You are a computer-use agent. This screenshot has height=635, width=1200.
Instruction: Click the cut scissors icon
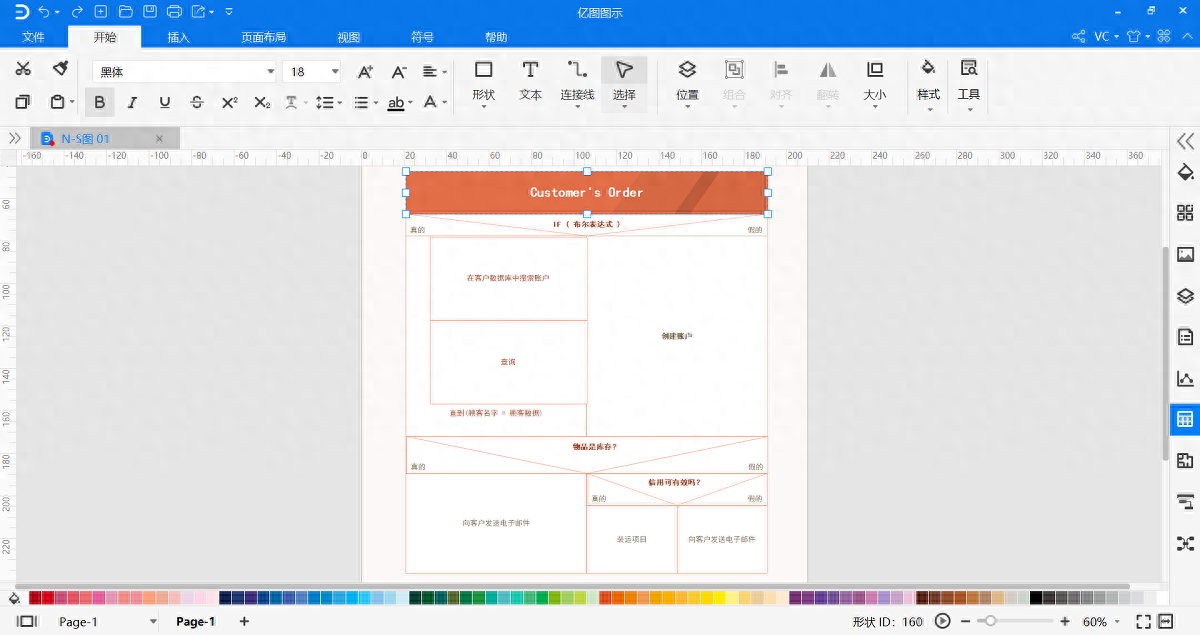[24, 68]
